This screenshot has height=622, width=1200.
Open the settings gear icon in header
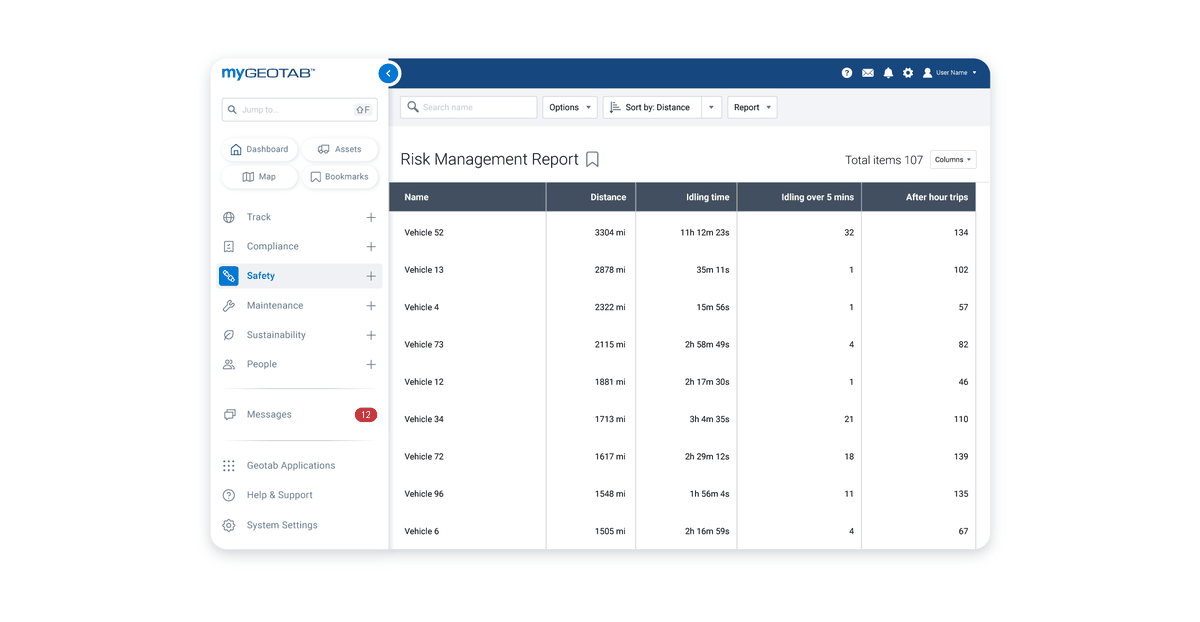point(908,73)
